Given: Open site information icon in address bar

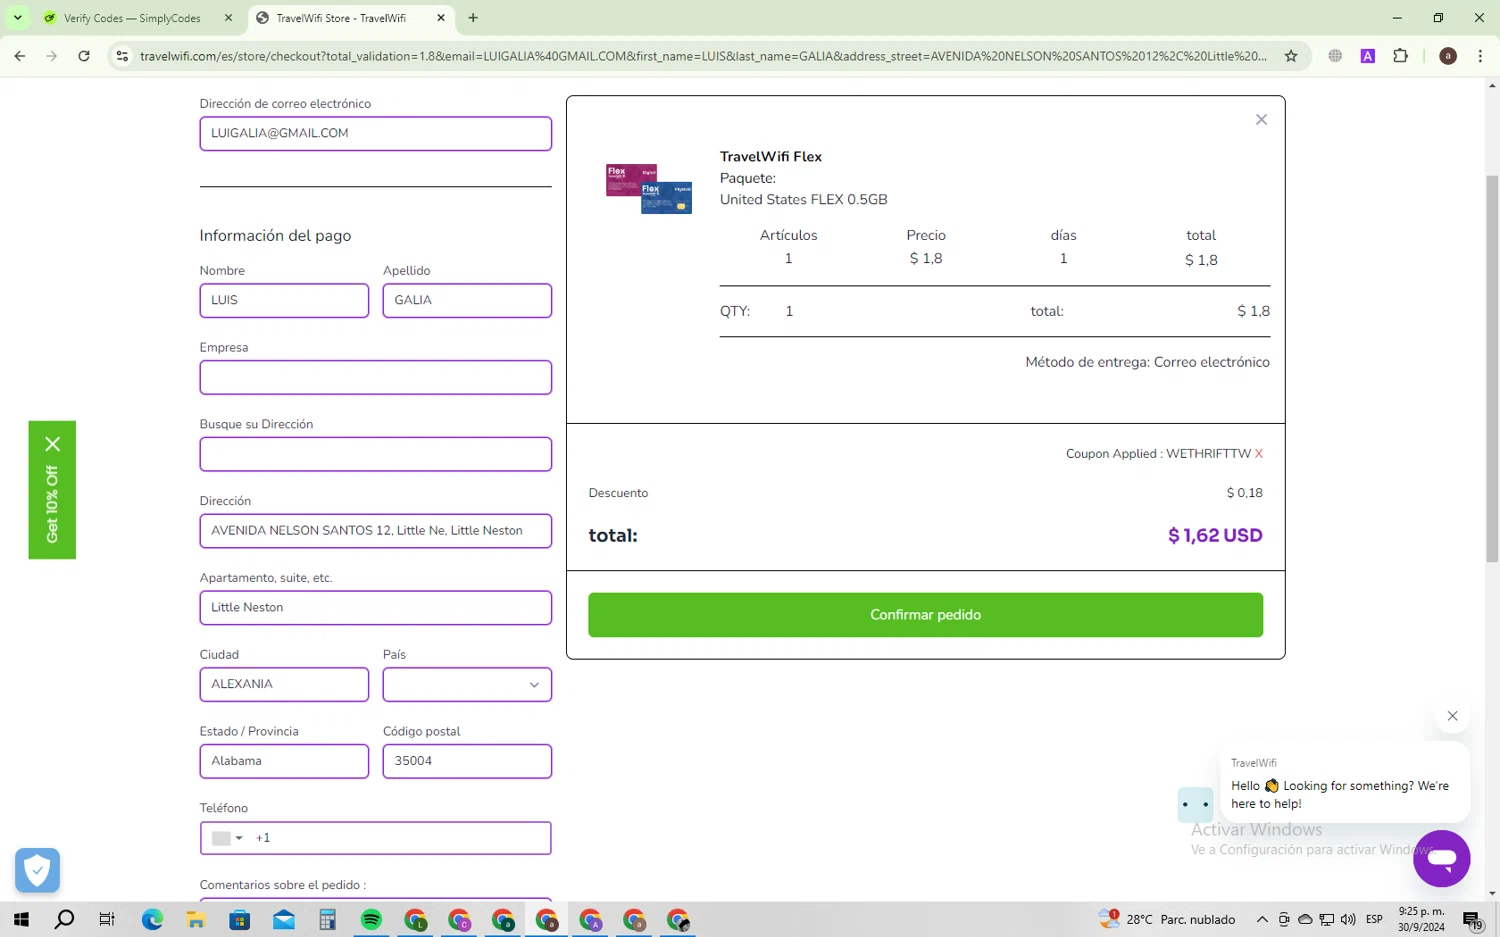Looking at the screenshot, I should click(122, 56).
